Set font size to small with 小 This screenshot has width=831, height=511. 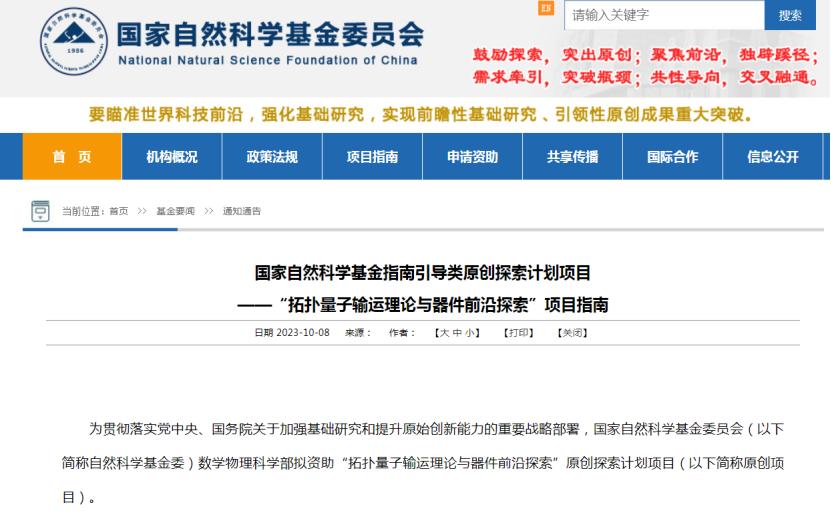pyautogui.click(x=469, y=333)
